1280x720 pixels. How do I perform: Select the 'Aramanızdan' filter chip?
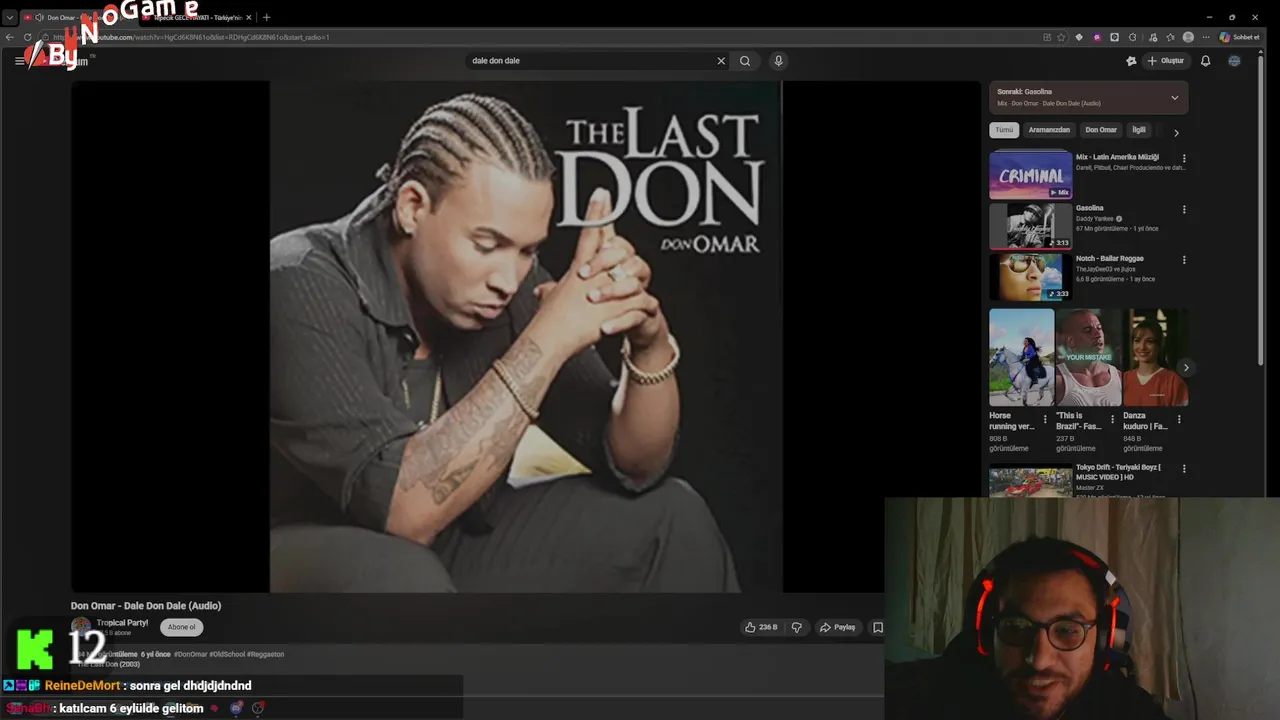pos(1049,130)
